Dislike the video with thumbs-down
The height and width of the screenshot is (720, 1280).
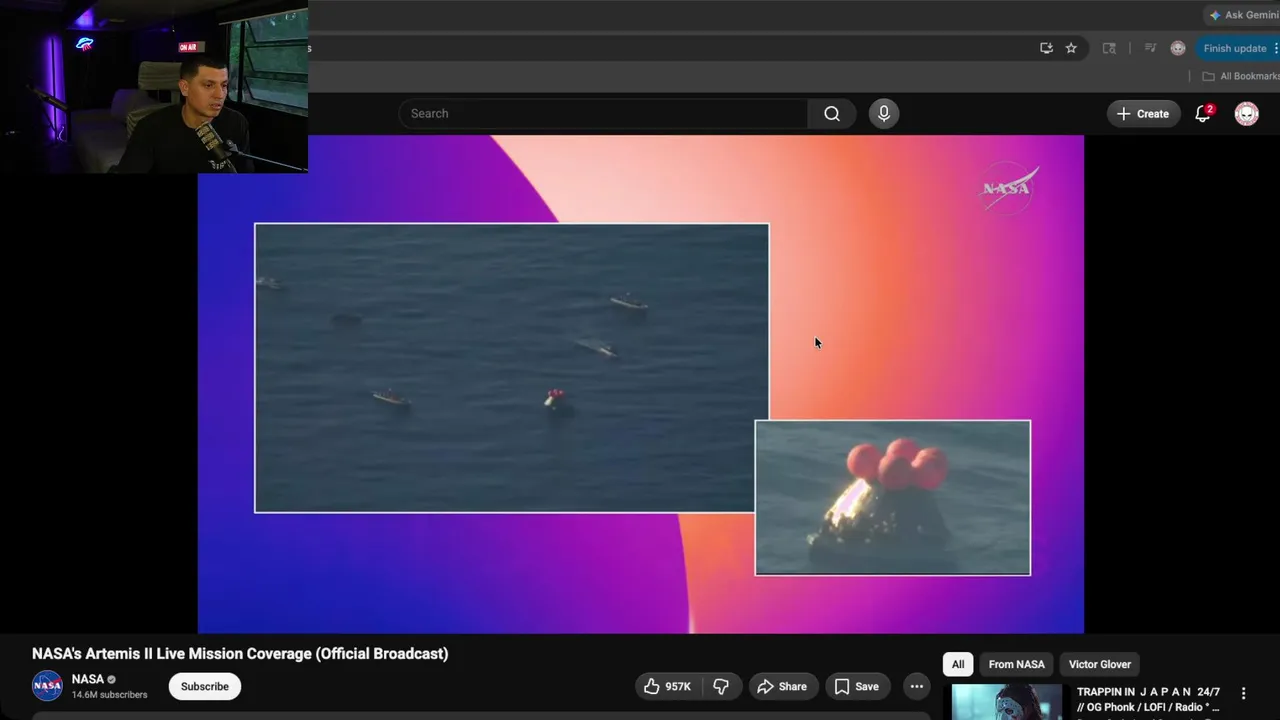point(720,686)
